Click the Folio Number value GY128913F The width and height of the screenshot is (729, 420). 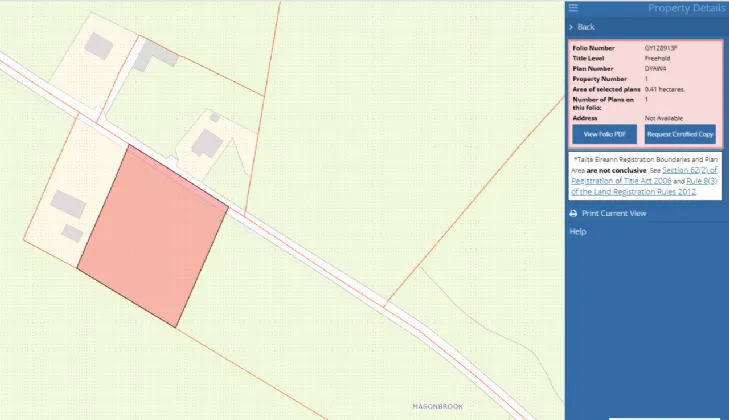(661, 48)
